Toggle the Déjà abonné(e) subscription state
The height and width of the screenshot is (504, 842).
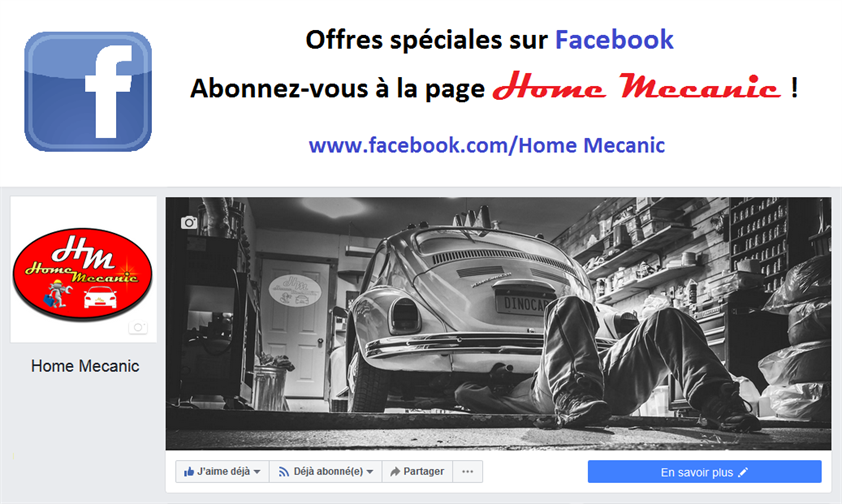[x=325, y=472]
